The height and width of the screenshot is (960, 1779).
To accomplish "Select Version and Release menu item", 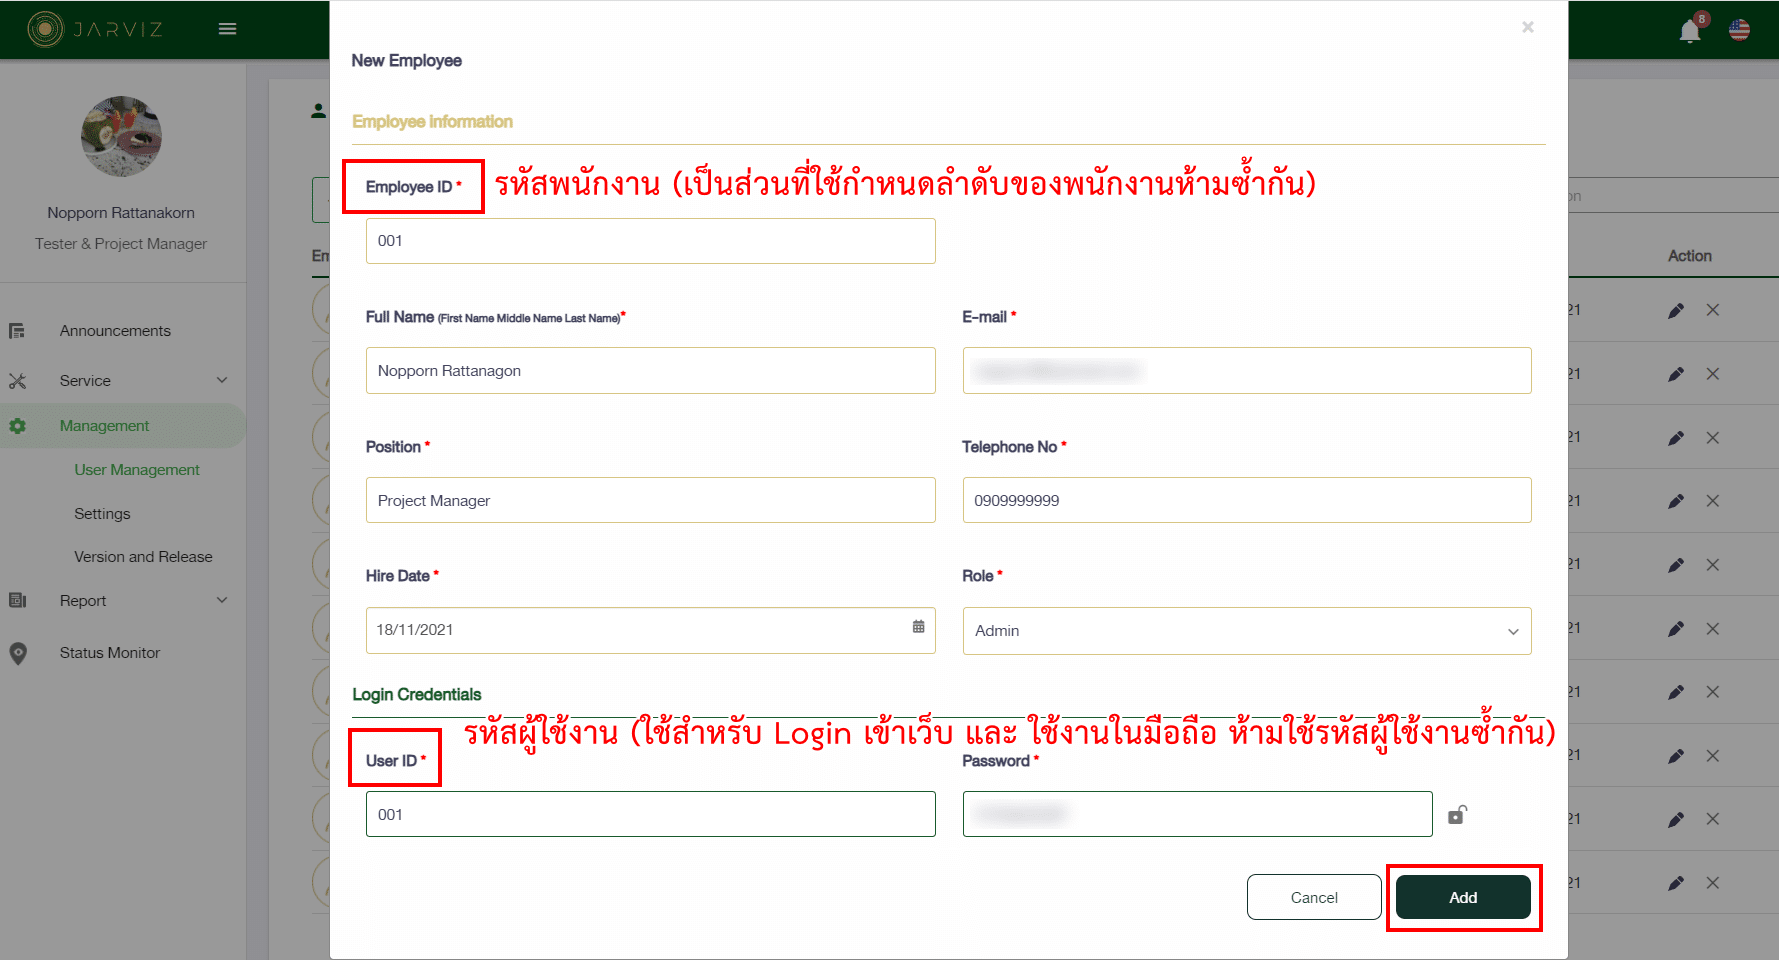I will (x=143, y=557).
